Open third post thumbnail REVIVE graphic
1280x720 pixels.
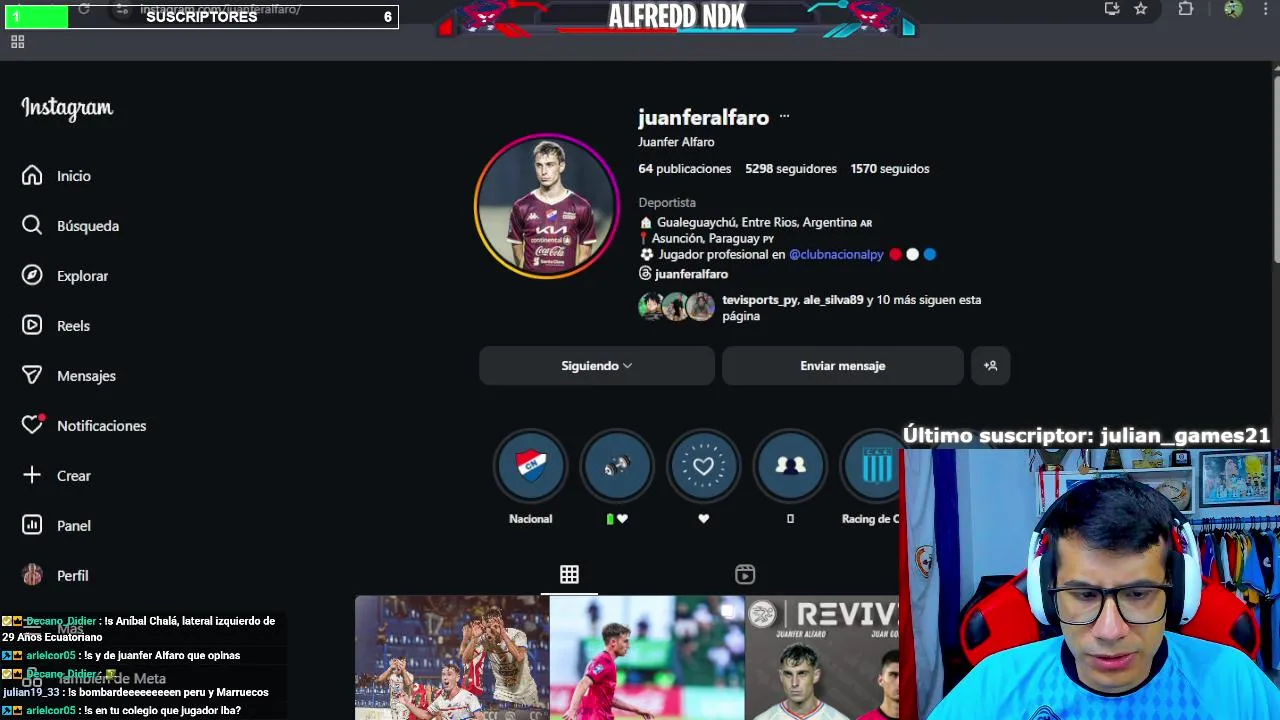(822, 657)
